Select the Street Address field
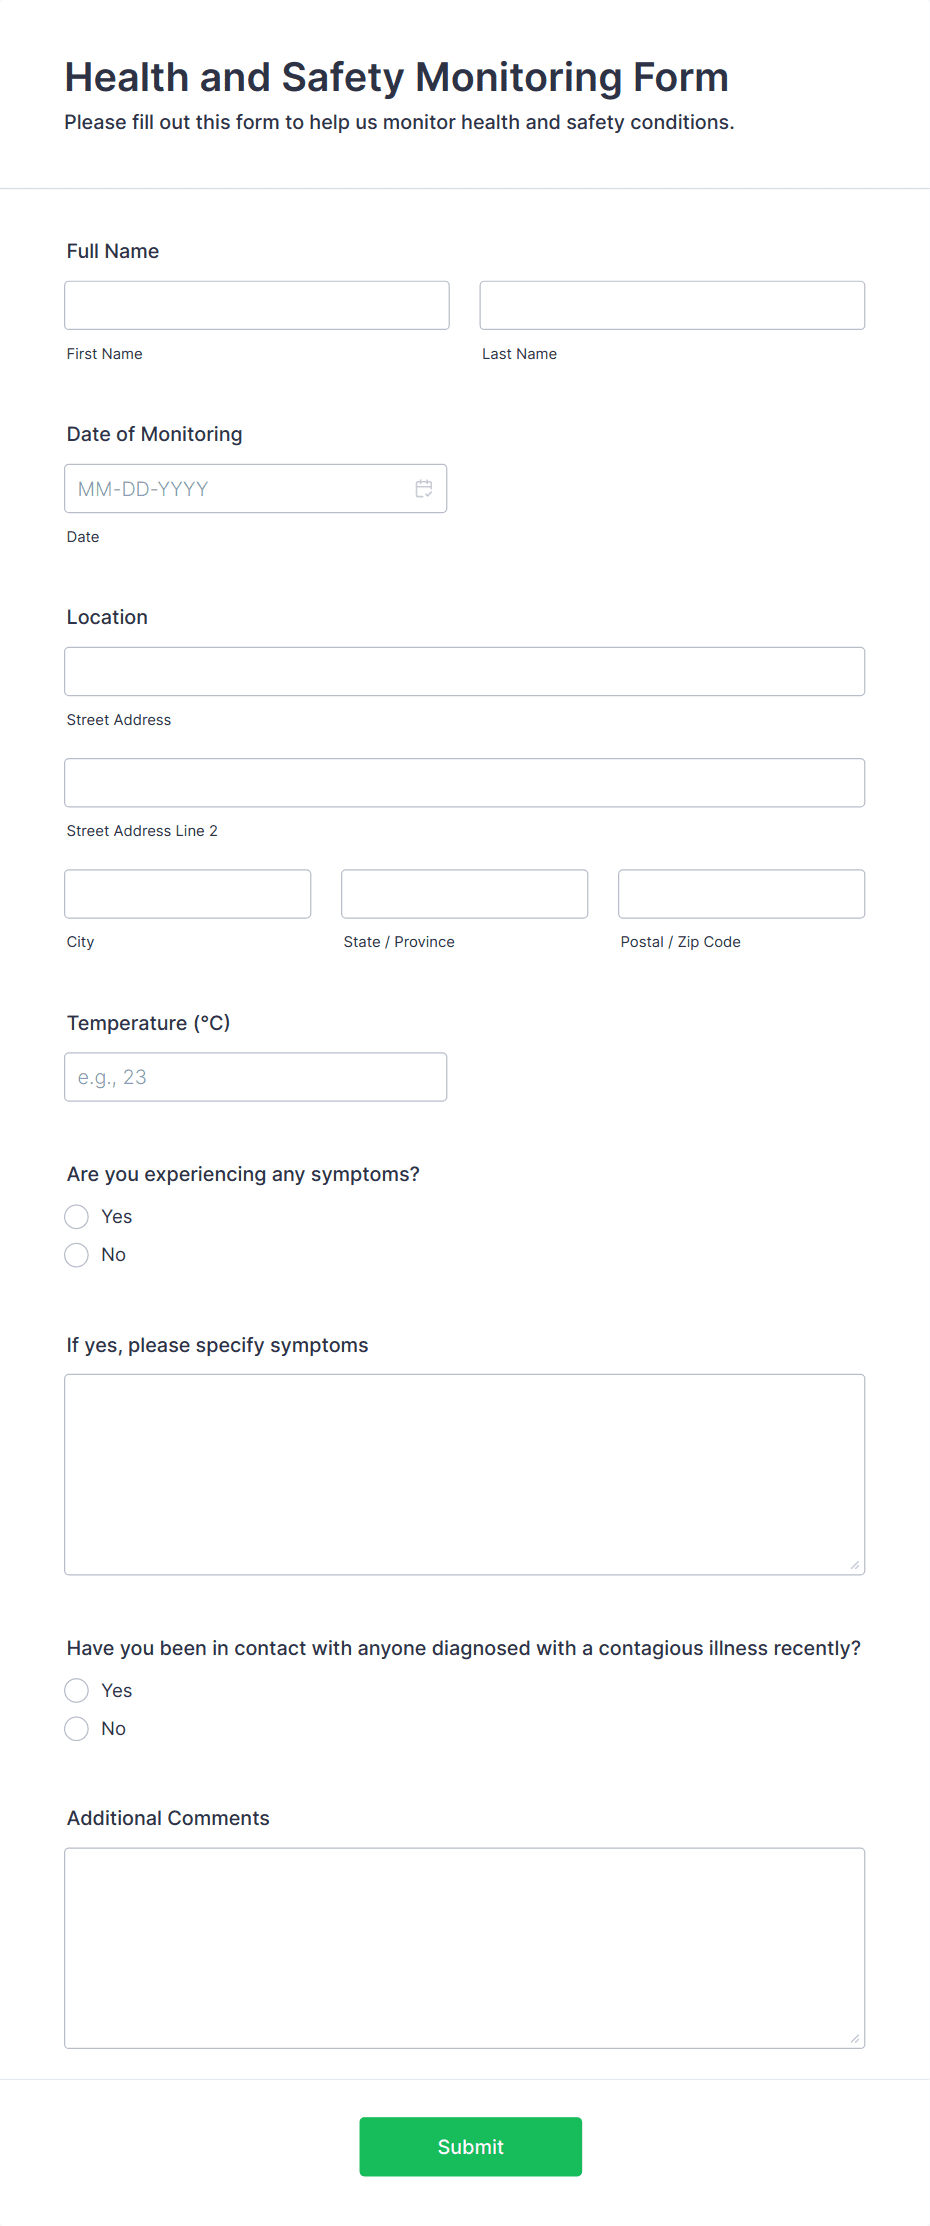930x2226 pixels. (465, 671)
